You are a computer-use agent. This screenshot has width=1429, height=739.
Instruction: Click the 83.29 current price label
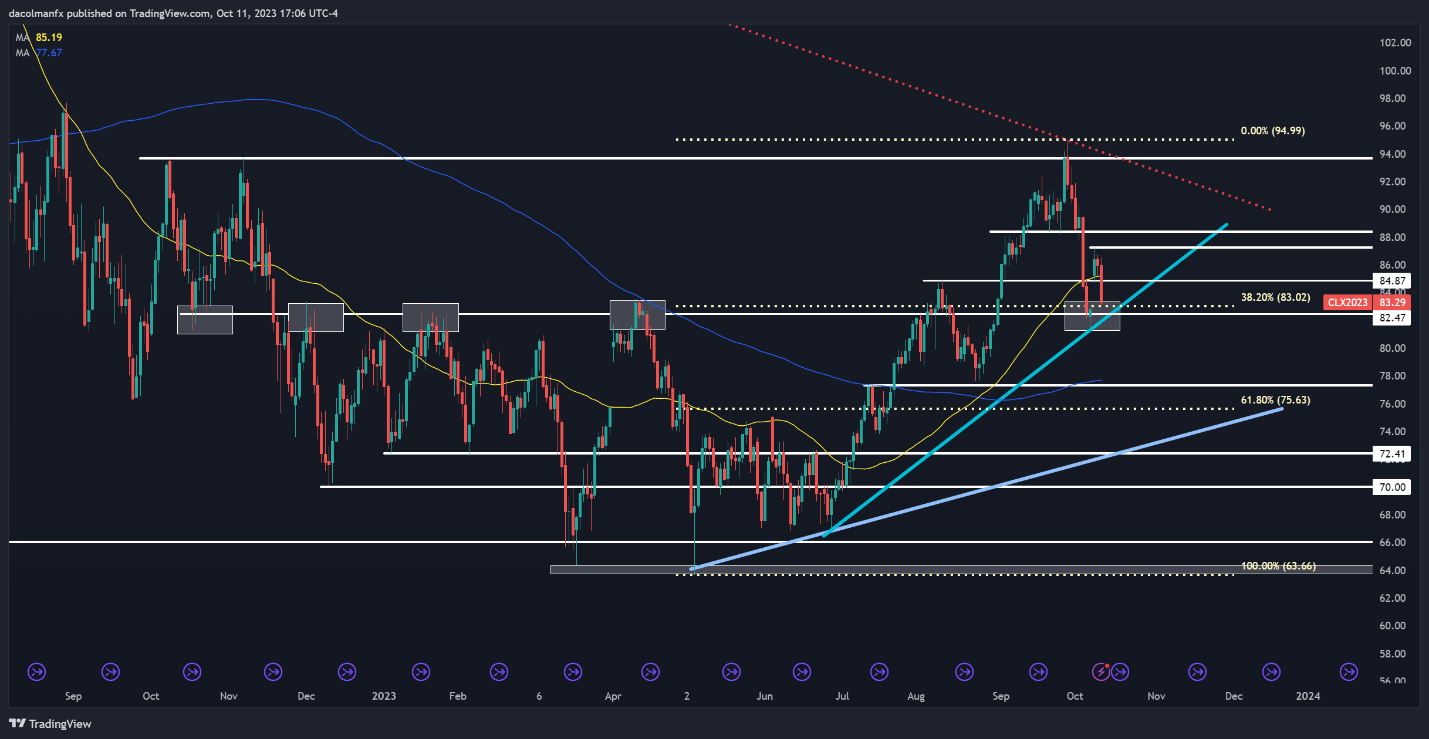pyautogui.click(x=1394, y=302)
